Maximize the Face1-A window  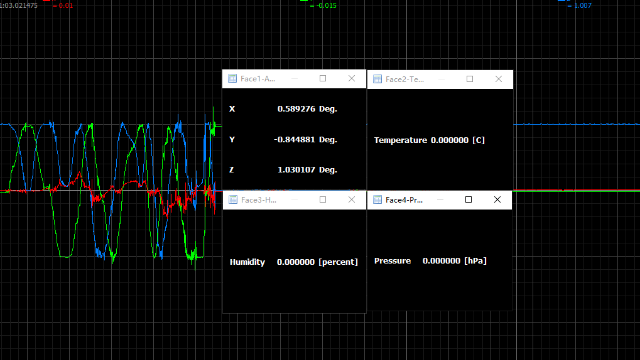tap(323, 78)
